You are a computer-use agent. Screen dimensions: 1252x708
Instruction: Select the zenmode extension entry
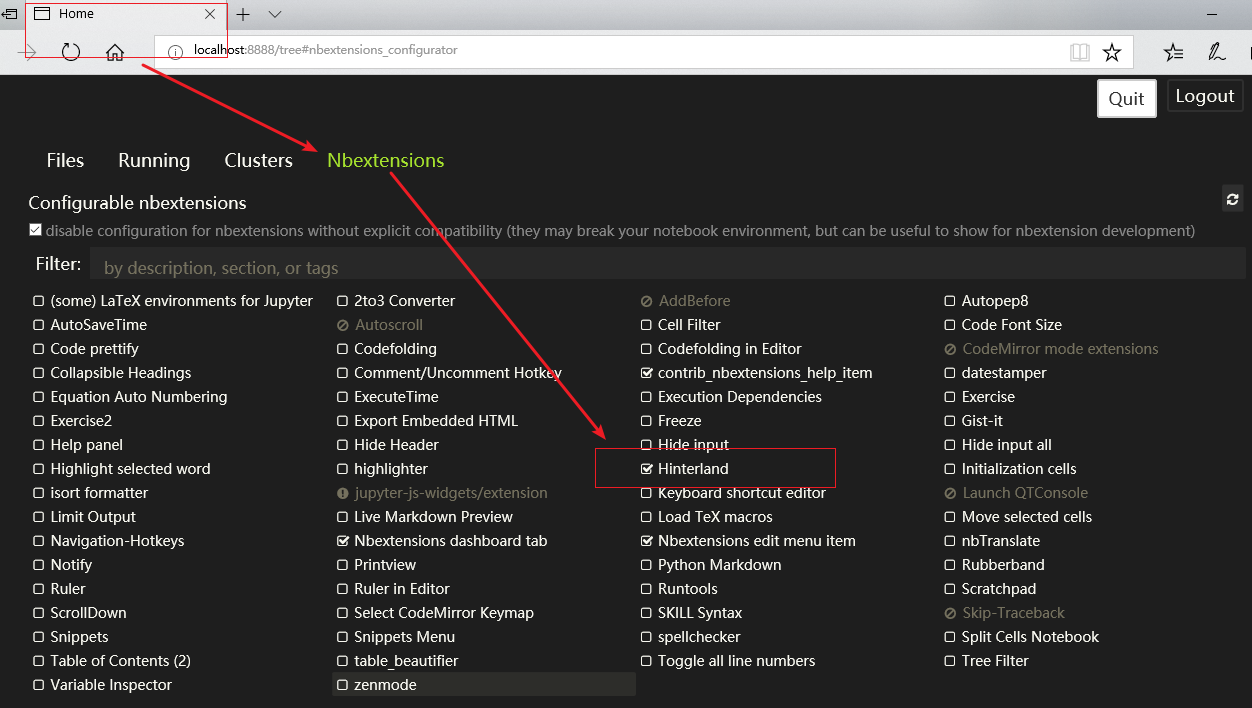[484, 685]
